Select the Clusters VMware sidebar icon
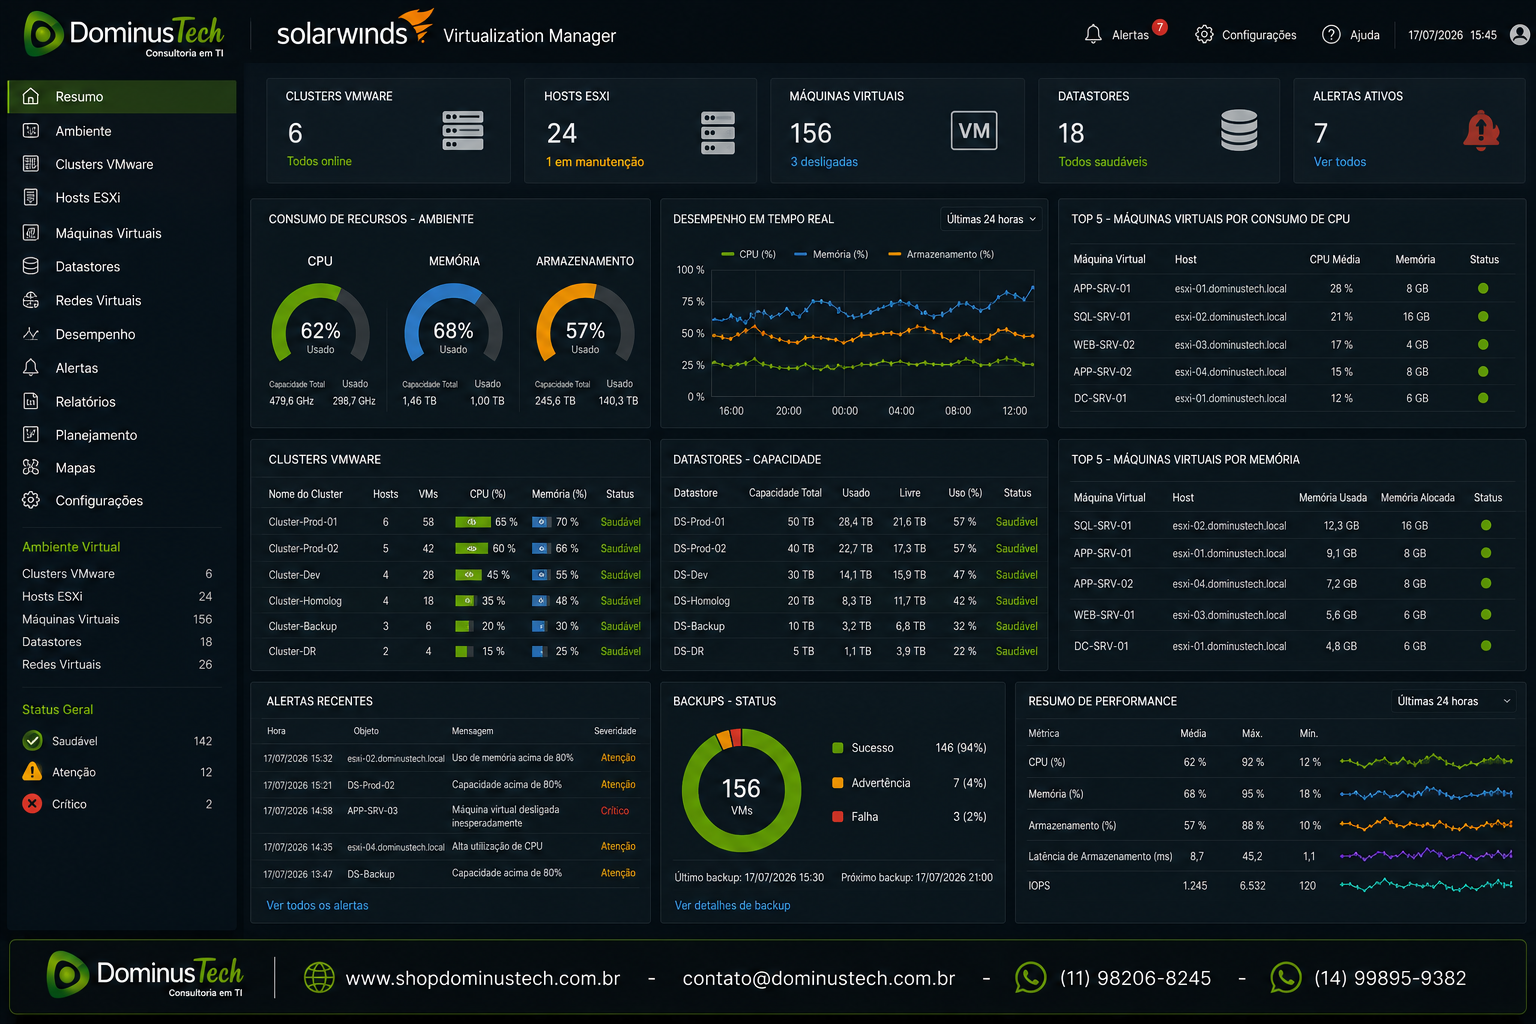Viewport: 1536px width, 1024px height. 31,163
